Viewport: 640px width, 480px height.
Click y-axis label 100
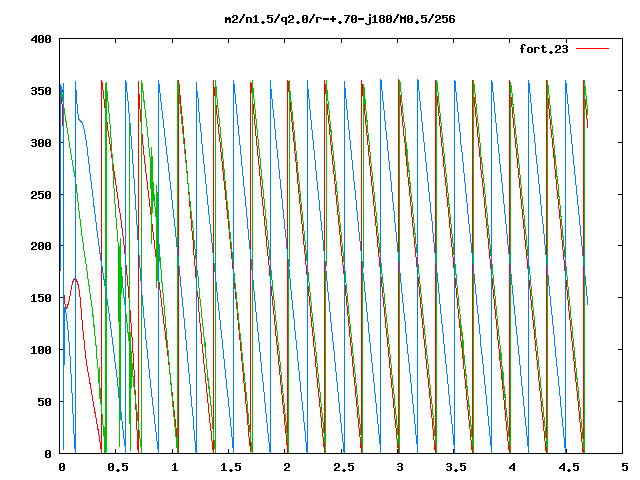(41, 350)
